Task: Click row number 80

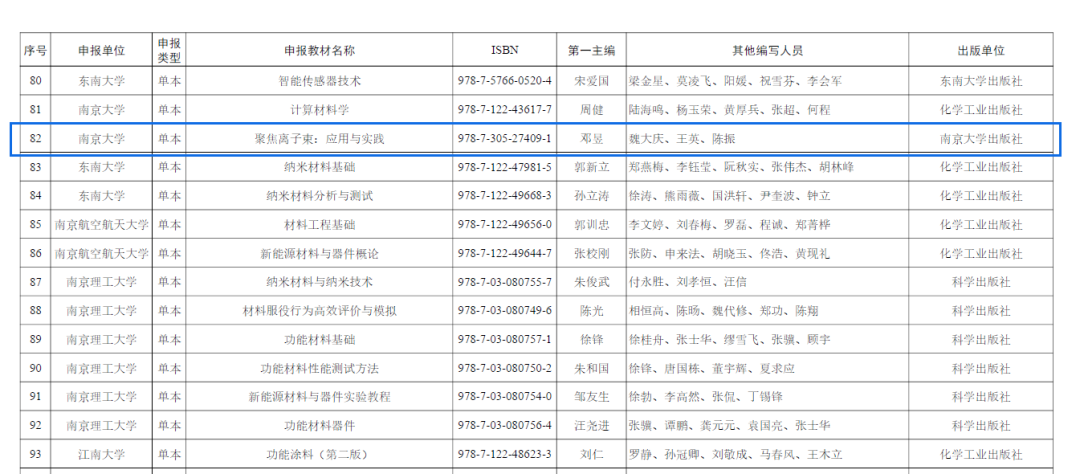Action: point(35,81)
